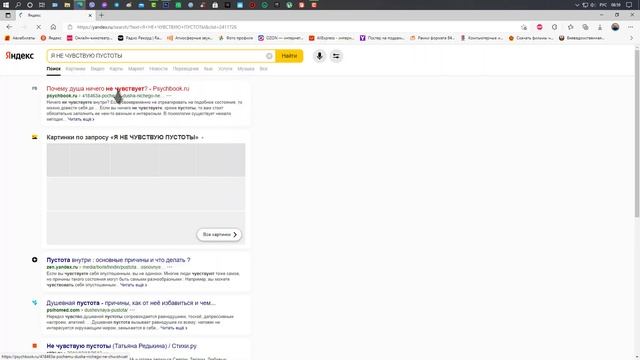Open the OZON bookmark
Screen dimensions: 640x360
(280, 38)
